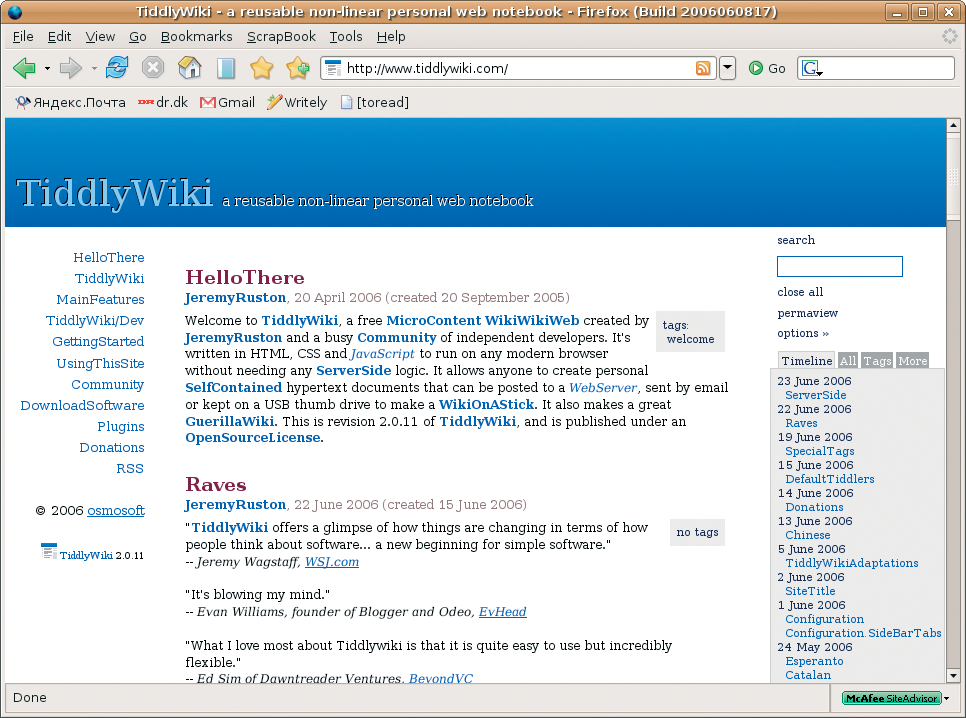Viewport: 966px width, 718px height.
Task: Open the Яндекс.Почта bookmark
Action: [70, 102]
